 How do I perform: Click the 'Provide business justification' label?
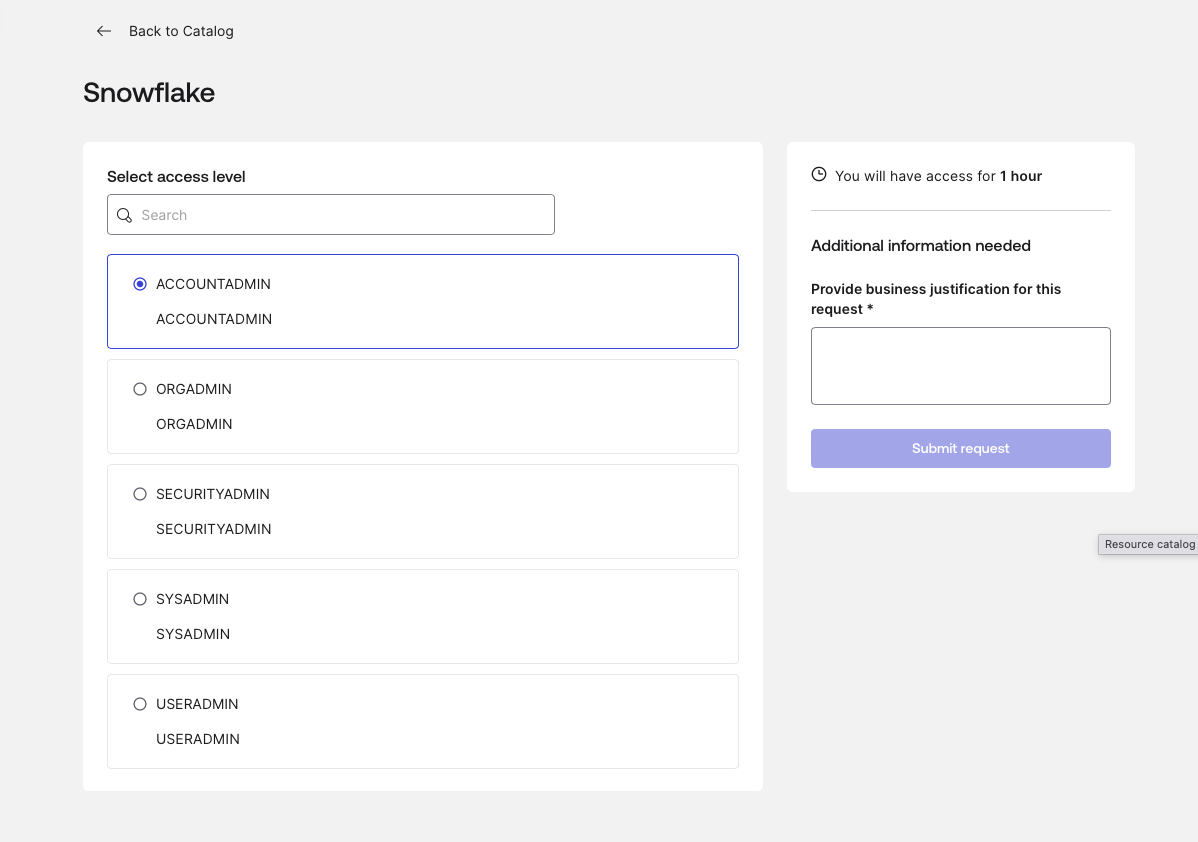936,299
